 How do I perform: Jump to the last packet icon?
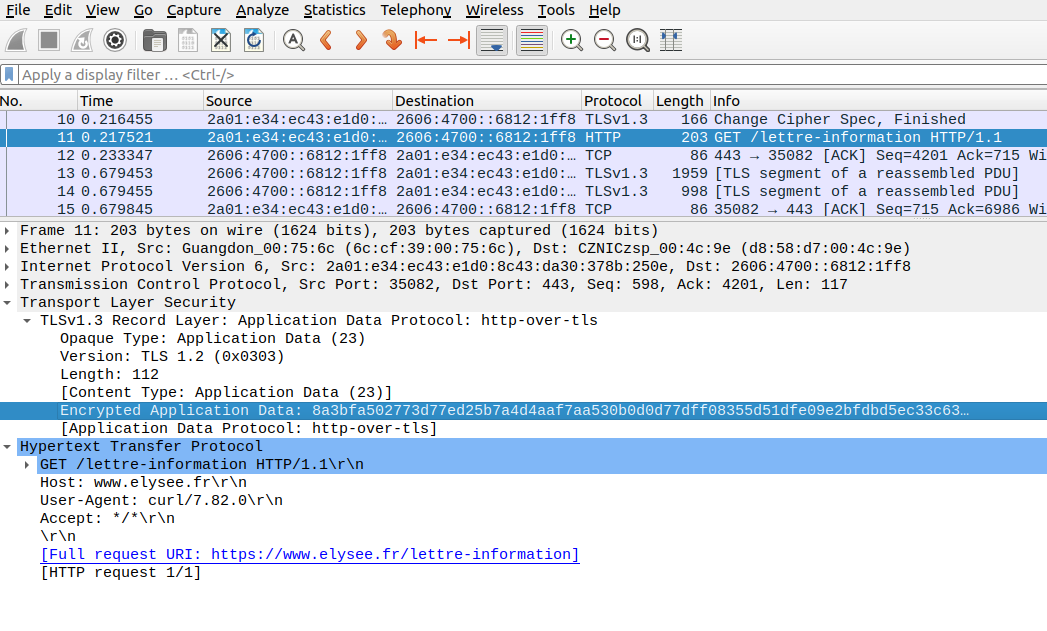tap(459, 40)
